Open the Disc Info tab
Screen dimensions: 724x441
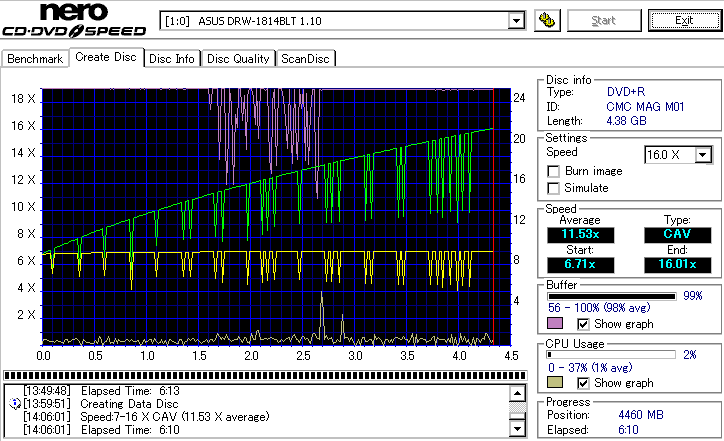[x=172, y=59]
